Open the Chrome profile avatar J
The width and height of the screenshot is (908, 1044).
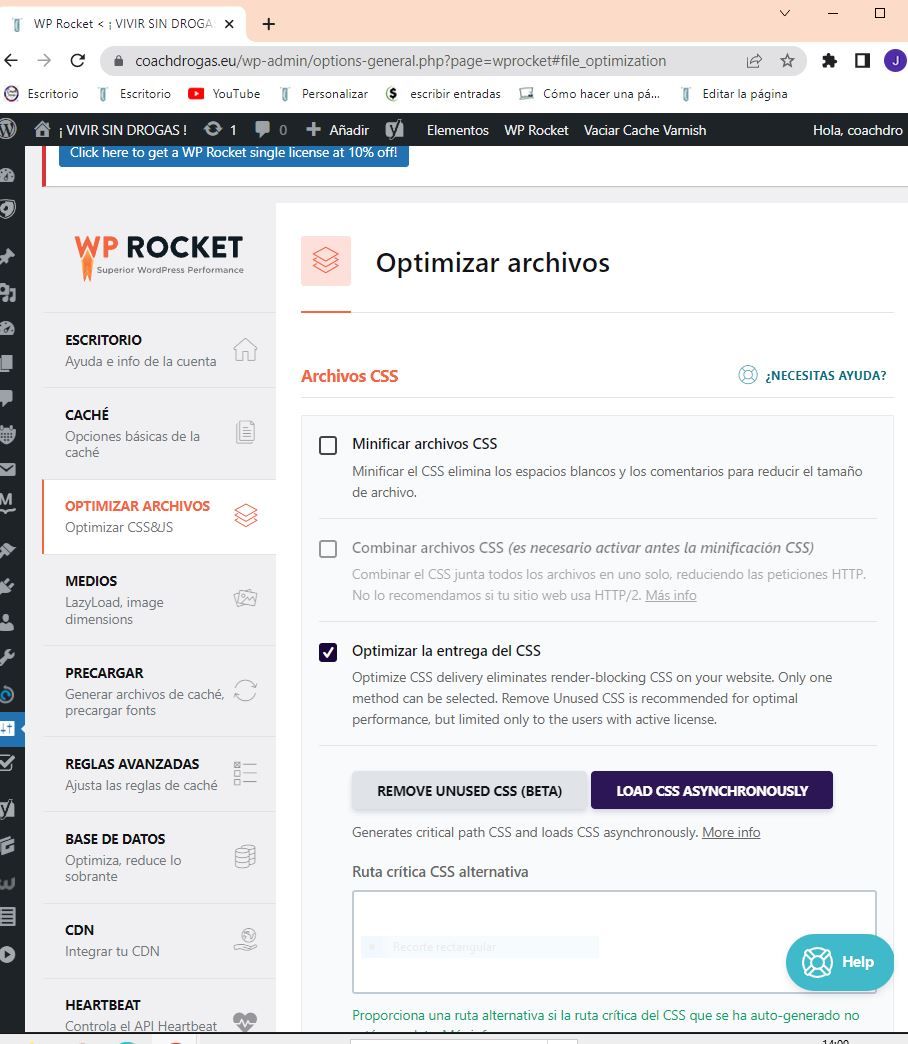[x=895, y=61]
